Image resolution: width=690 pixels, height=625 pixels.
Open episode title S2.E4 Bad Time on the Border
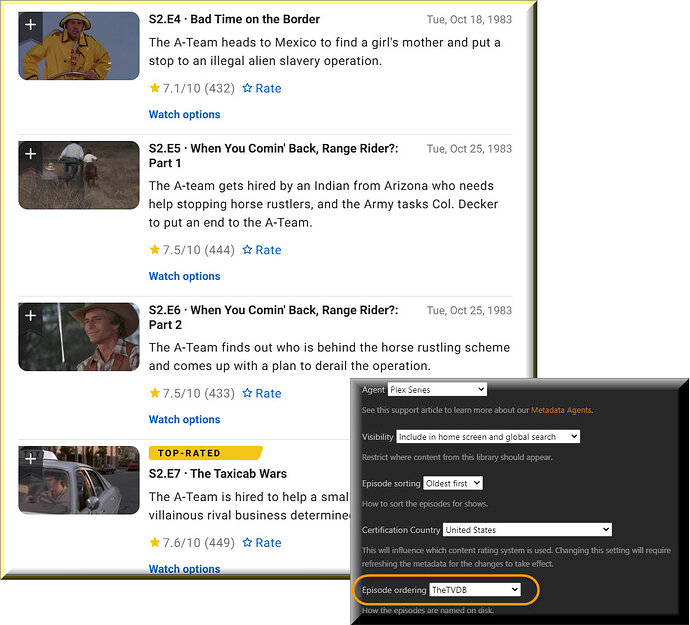pos(234,19)
